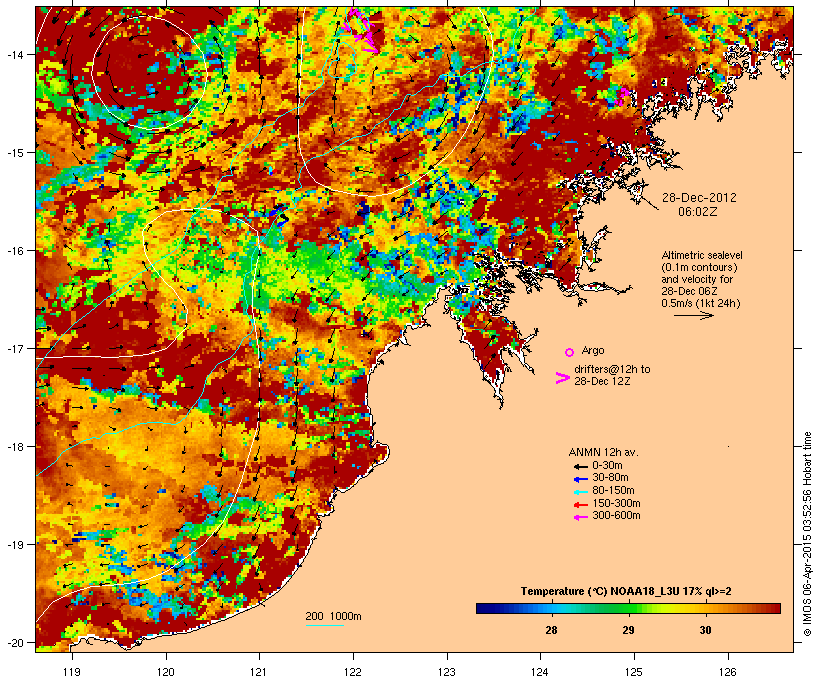Click the "Temperature (°C) NOAA18_L3U" title
820x680 pixels.
click(x=600, y=591)
